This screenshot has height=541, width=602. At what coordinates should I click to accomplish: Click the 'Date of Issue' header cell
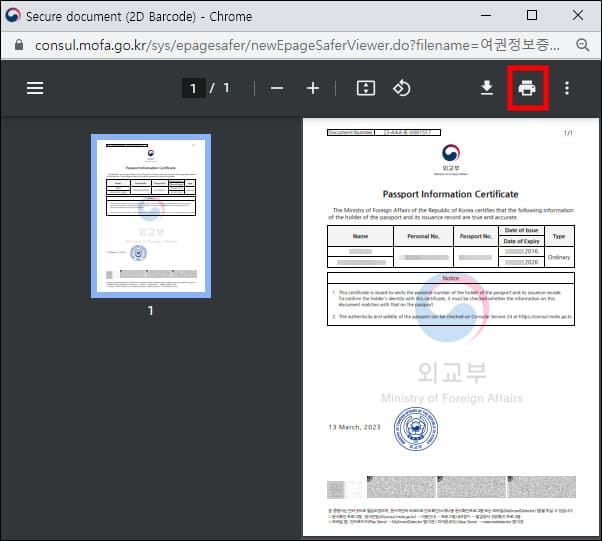[x=521, y=230]
